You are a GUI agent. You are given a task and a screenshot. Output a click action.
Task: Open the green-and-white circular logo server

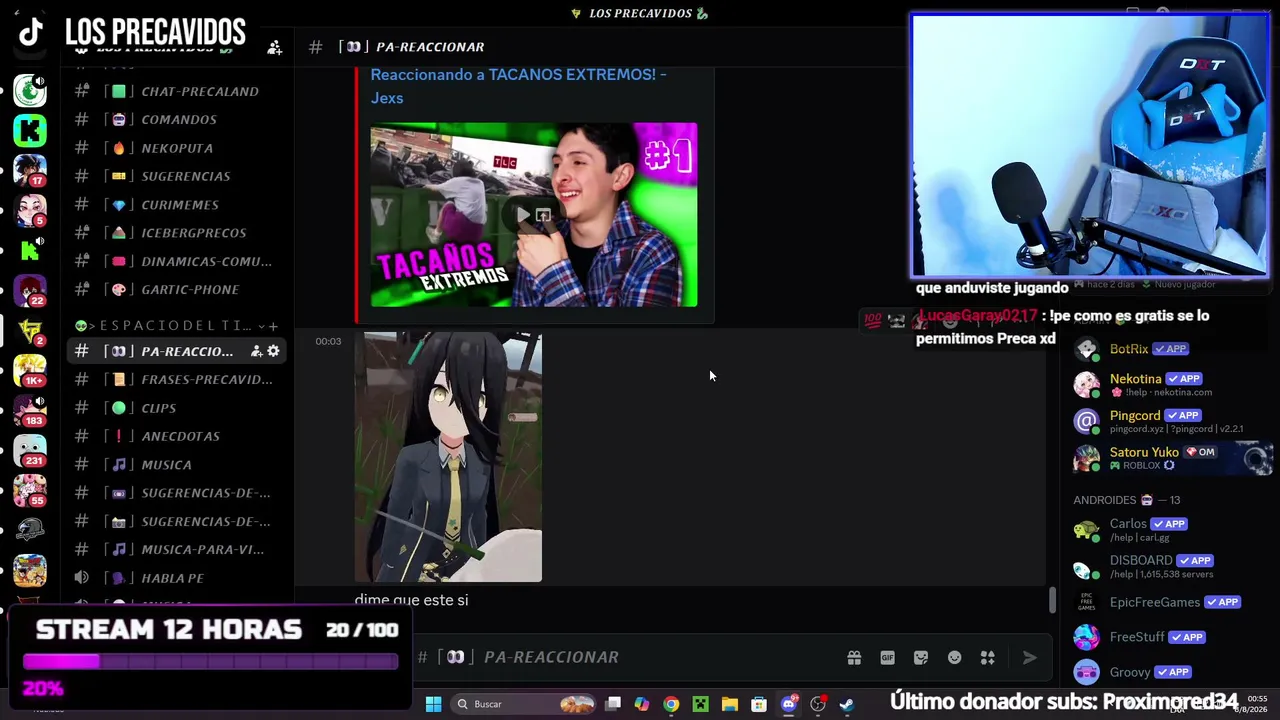pos(30,90)
